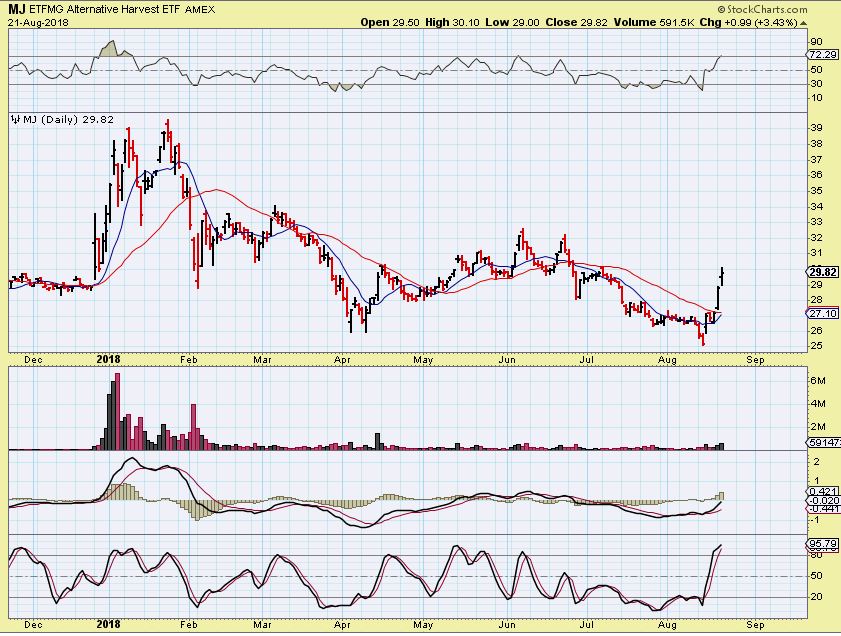Click the 'Volume 591.5K' value

pyautogui.click(x=654, y=23)
